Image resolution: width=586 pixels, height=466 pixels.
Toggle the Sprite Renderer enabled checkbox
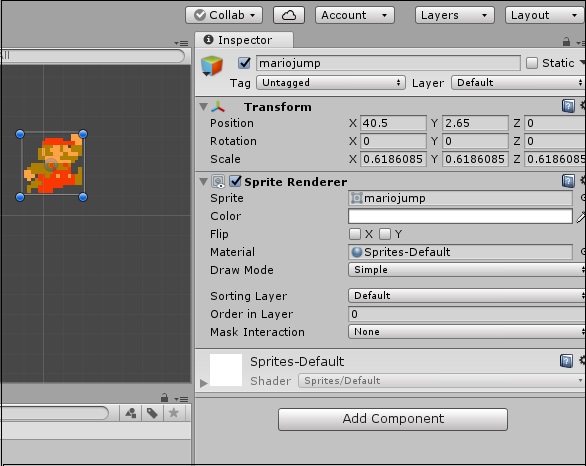(235, 181)
